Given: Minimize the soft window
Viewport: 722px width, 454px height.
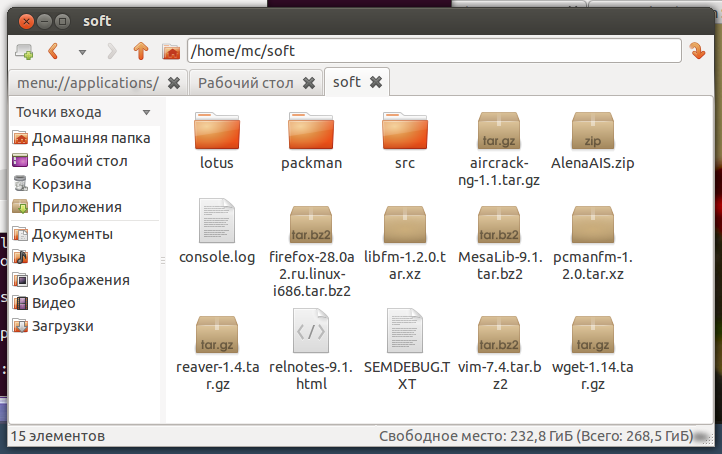Looking at the screenshot, I should (44, 21).
